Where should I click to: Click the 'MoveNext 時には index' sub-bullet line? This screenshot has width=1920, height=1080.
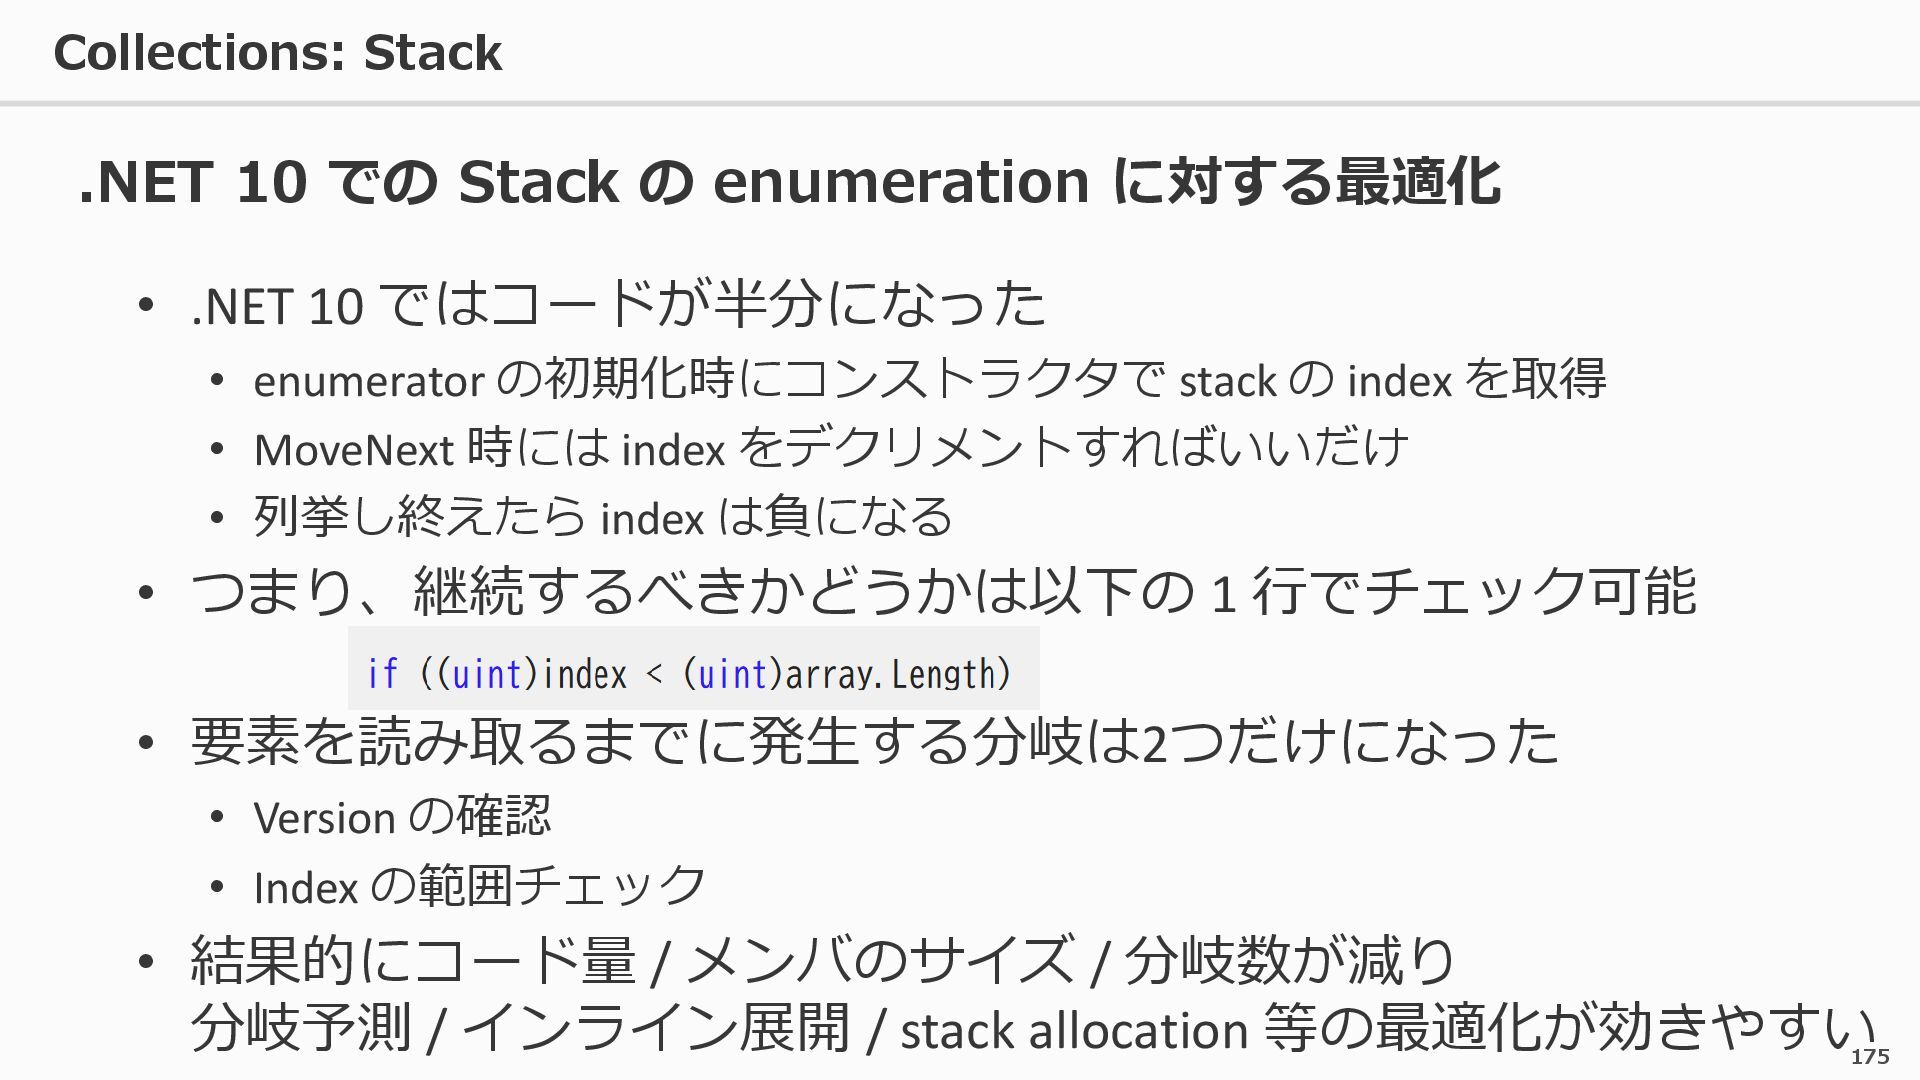pyautogui.click(x=831, y=449)
